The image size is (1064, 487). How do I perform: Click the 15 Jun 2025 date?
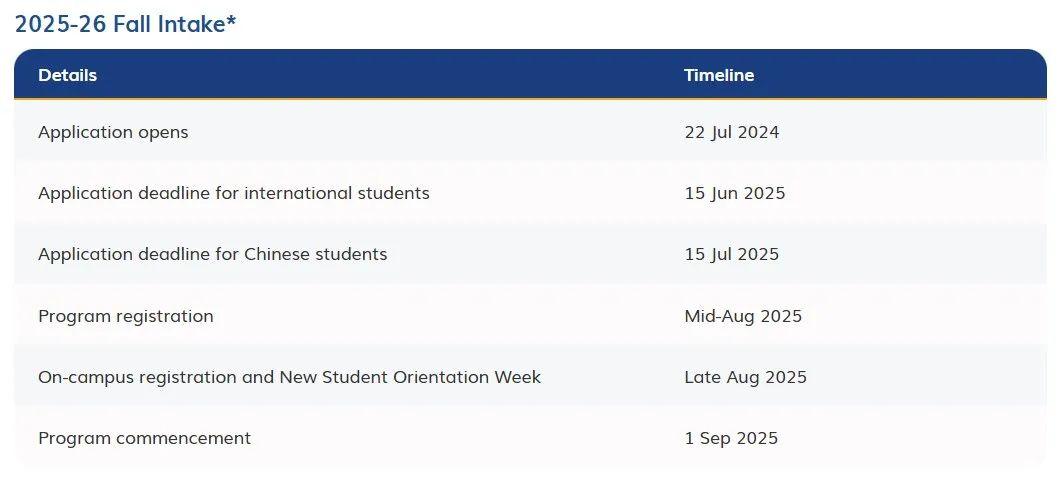click(x=734, y=193)
